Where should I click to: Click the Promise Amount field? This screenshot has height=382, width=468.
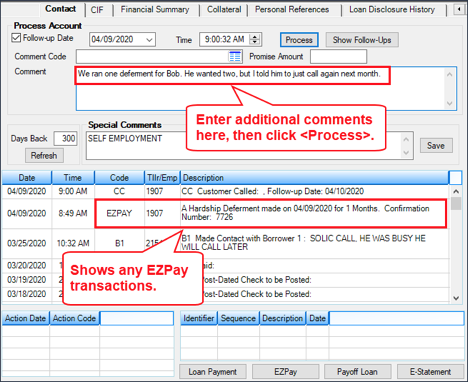pos(338,57)
